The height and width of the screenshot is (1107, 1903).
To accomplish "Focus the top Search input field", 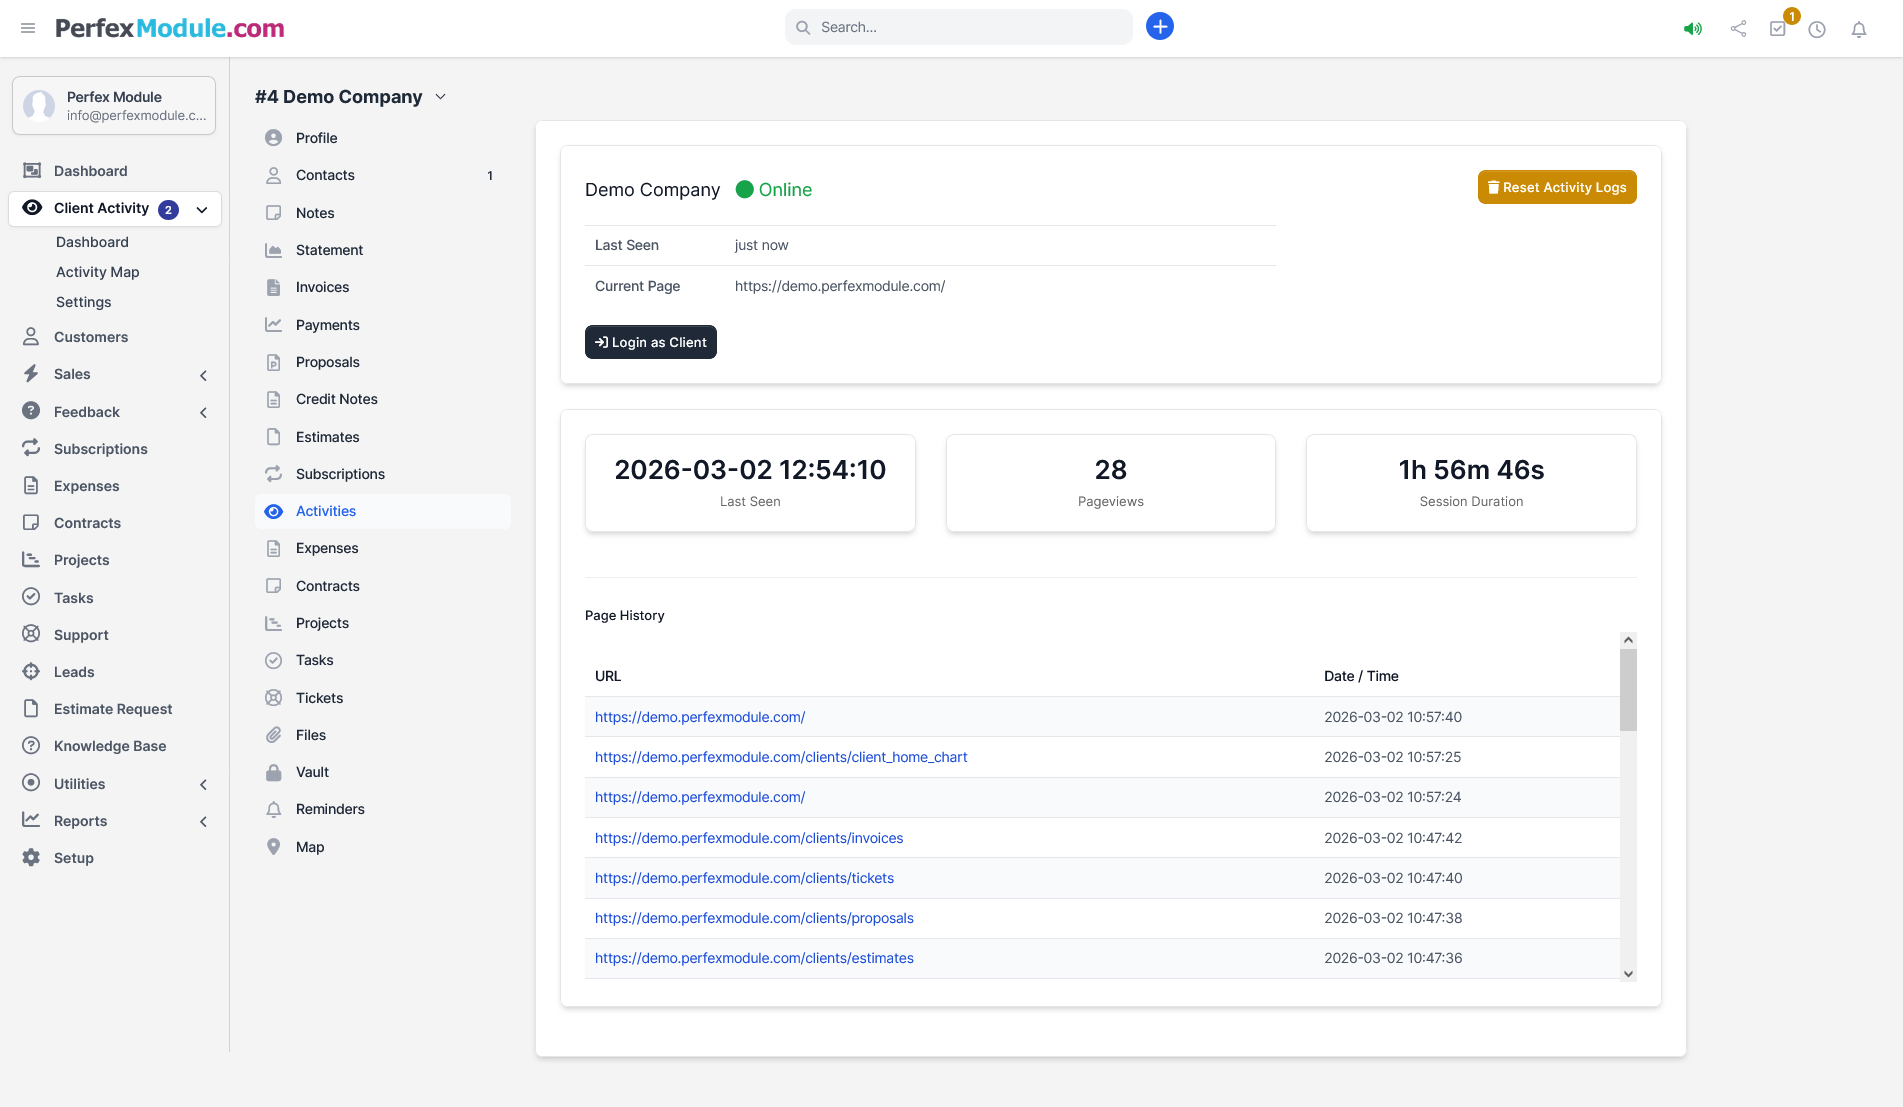I will 958,27.
